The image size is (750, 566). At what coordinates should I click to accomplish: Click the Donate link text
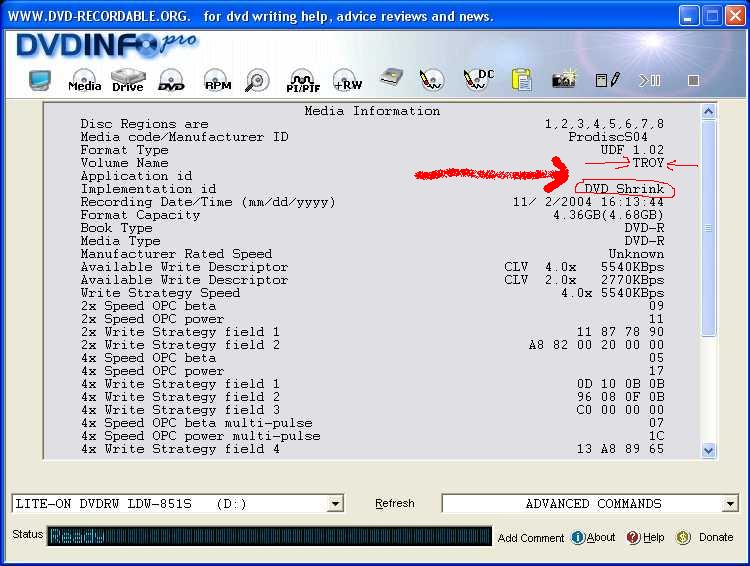pyautogui.click(x=716, y=537)
